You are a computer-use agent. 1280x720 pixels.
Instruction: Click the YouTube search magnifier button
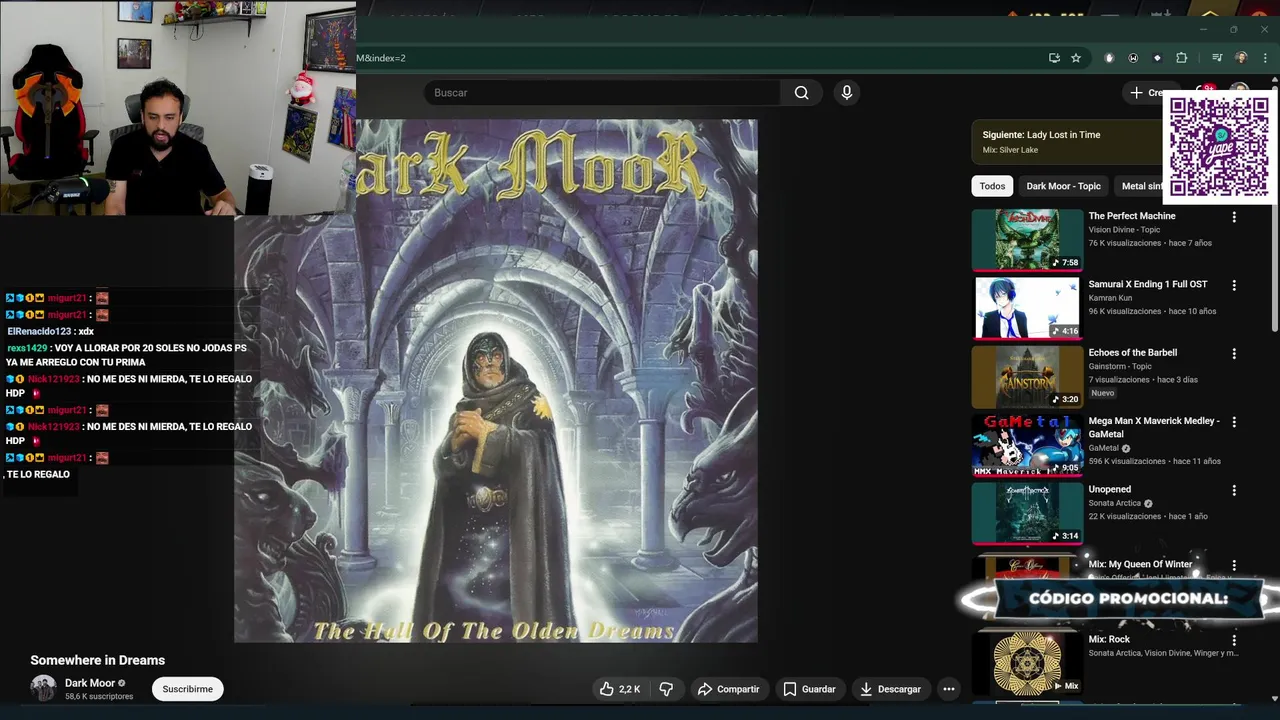(801, 93)
